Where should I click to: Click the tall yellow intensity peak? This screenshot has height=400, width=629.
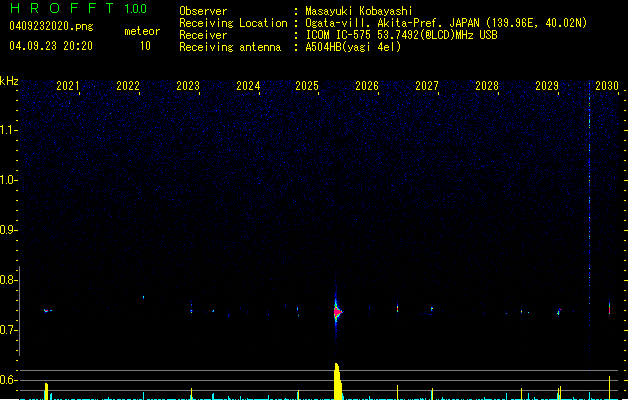(338, 381)
